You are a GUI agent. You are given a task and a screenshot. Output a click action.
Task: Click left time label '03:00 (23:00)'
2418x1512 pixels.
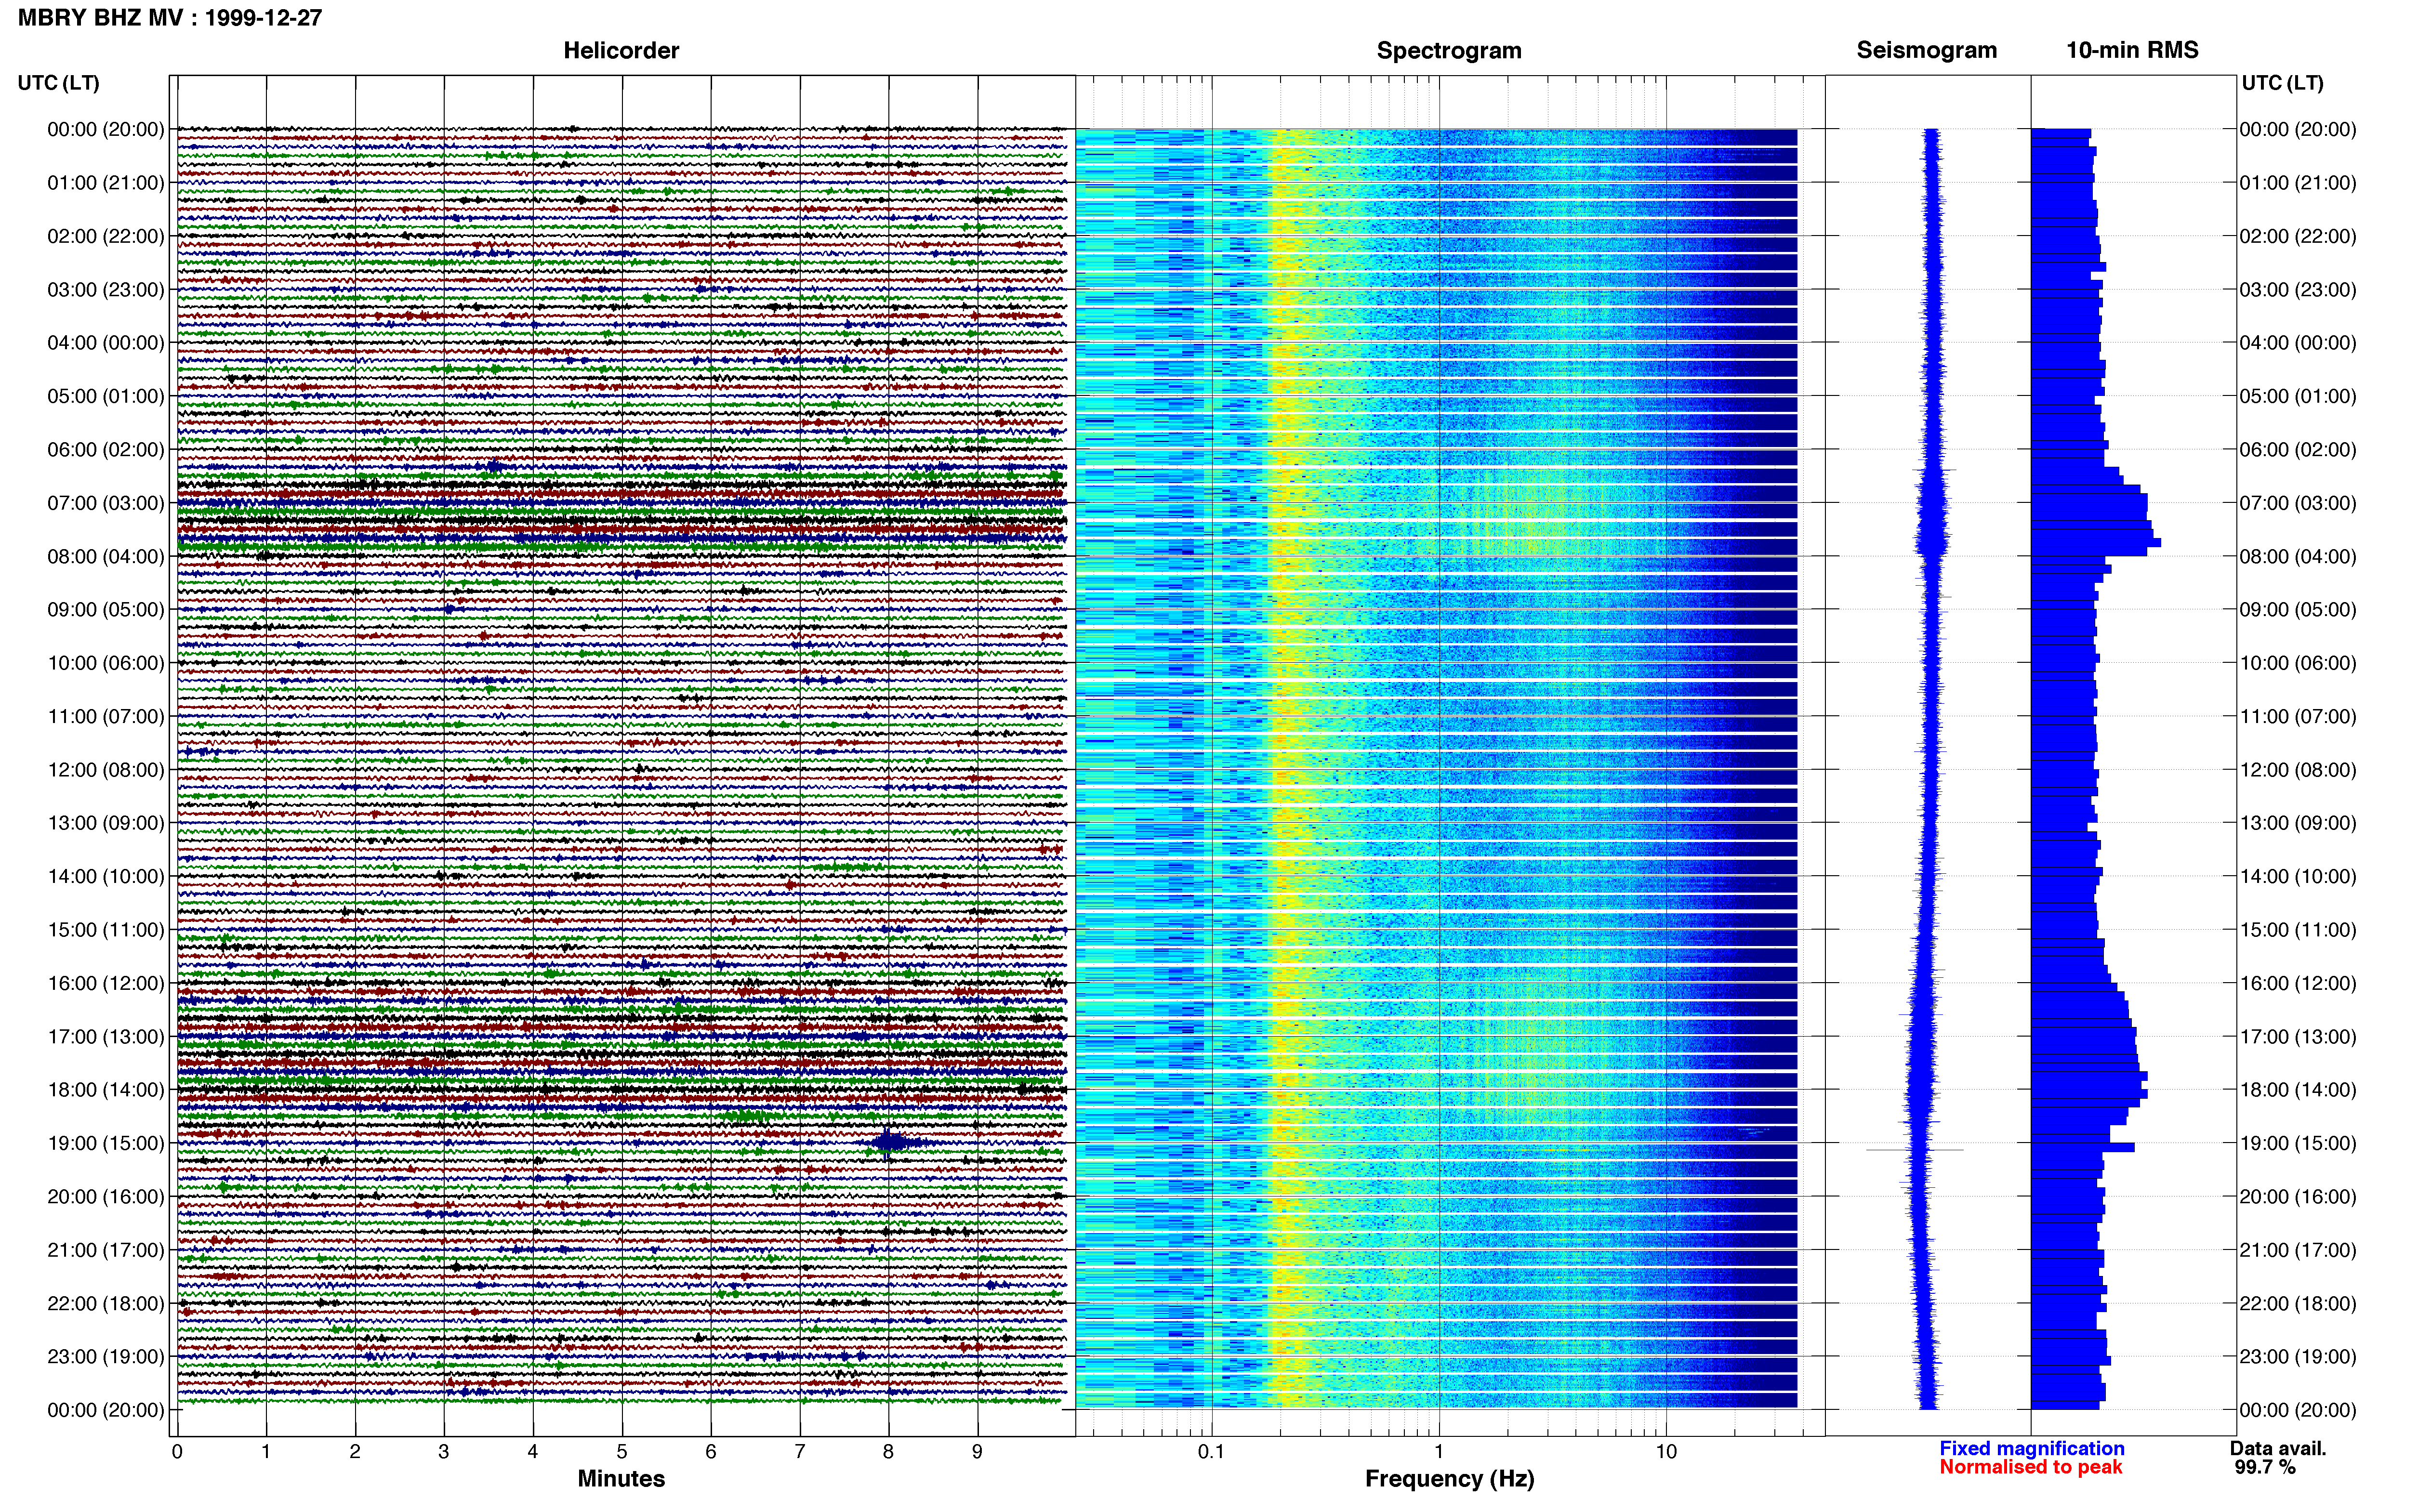pos(106,290)
